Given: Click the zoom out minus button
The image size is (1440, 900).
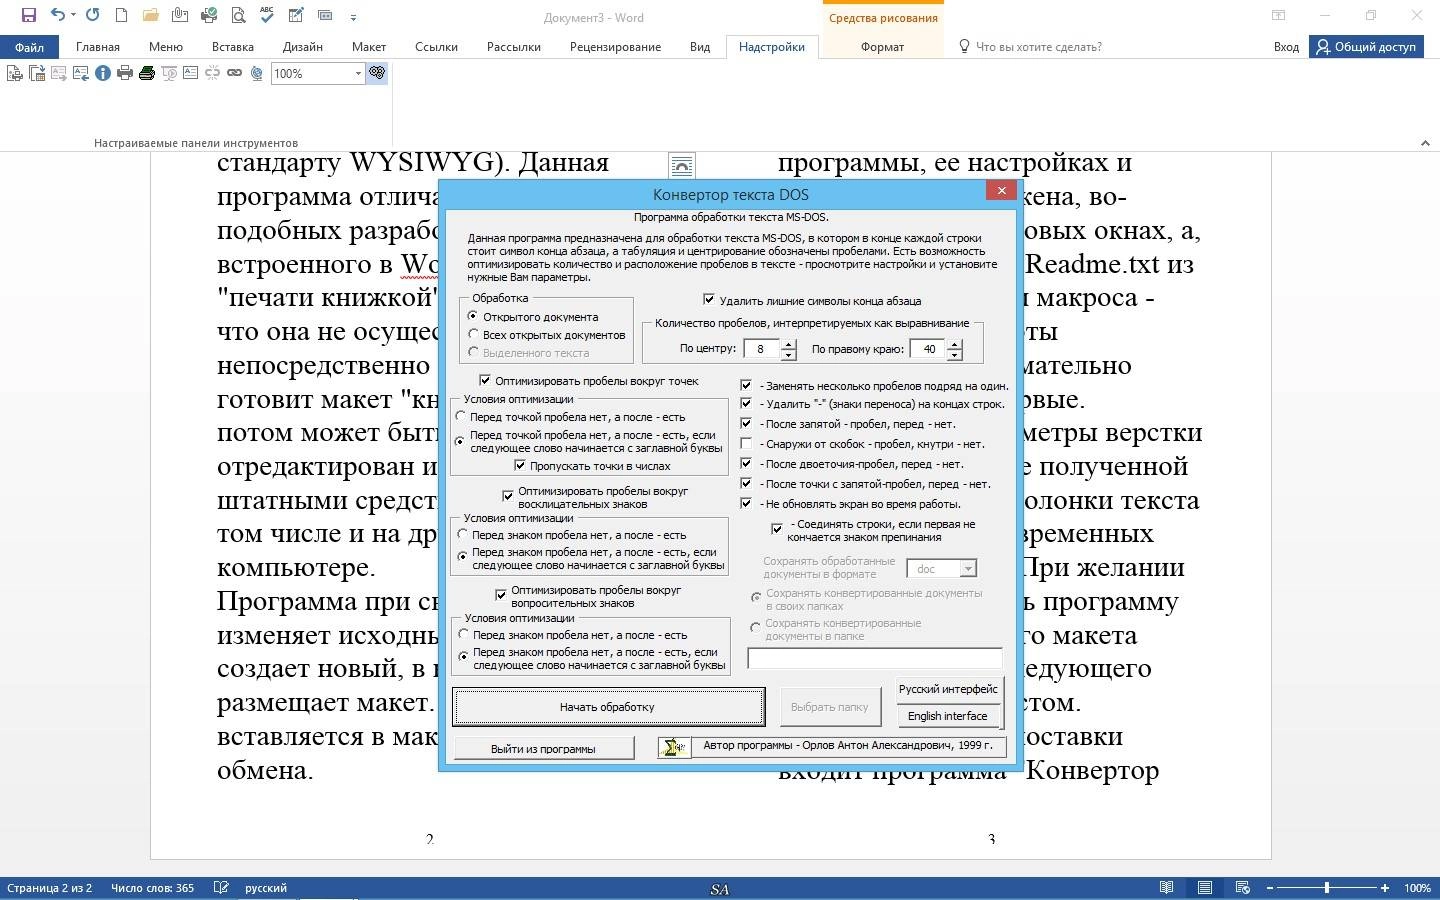Looking at the screenshot, I should [1270, 888].
